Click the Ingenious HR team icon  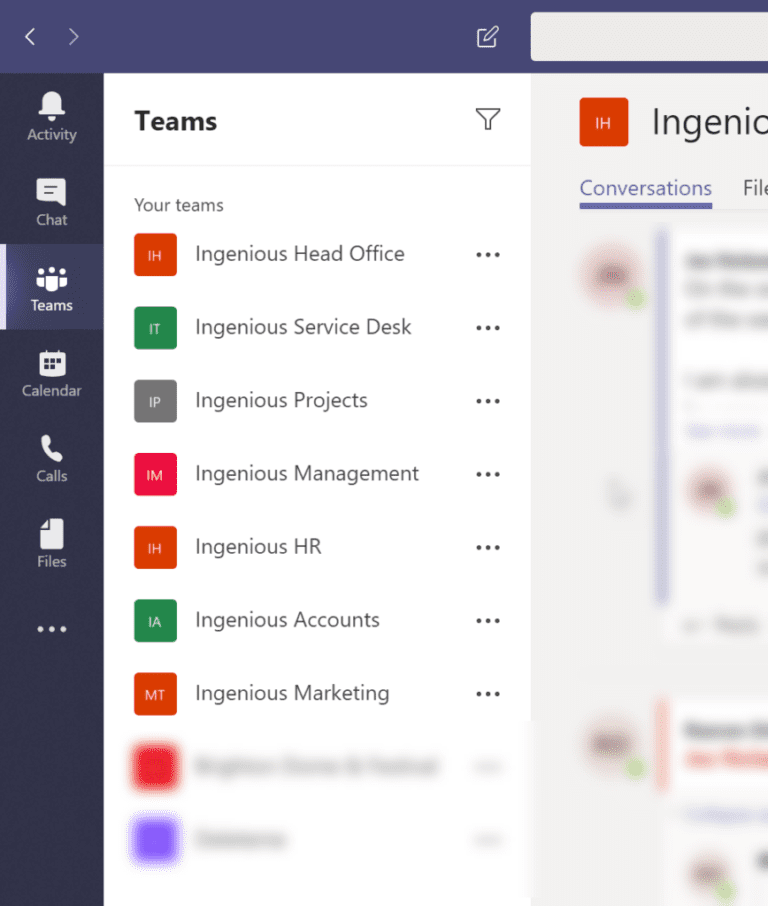[x=155, y=547]
